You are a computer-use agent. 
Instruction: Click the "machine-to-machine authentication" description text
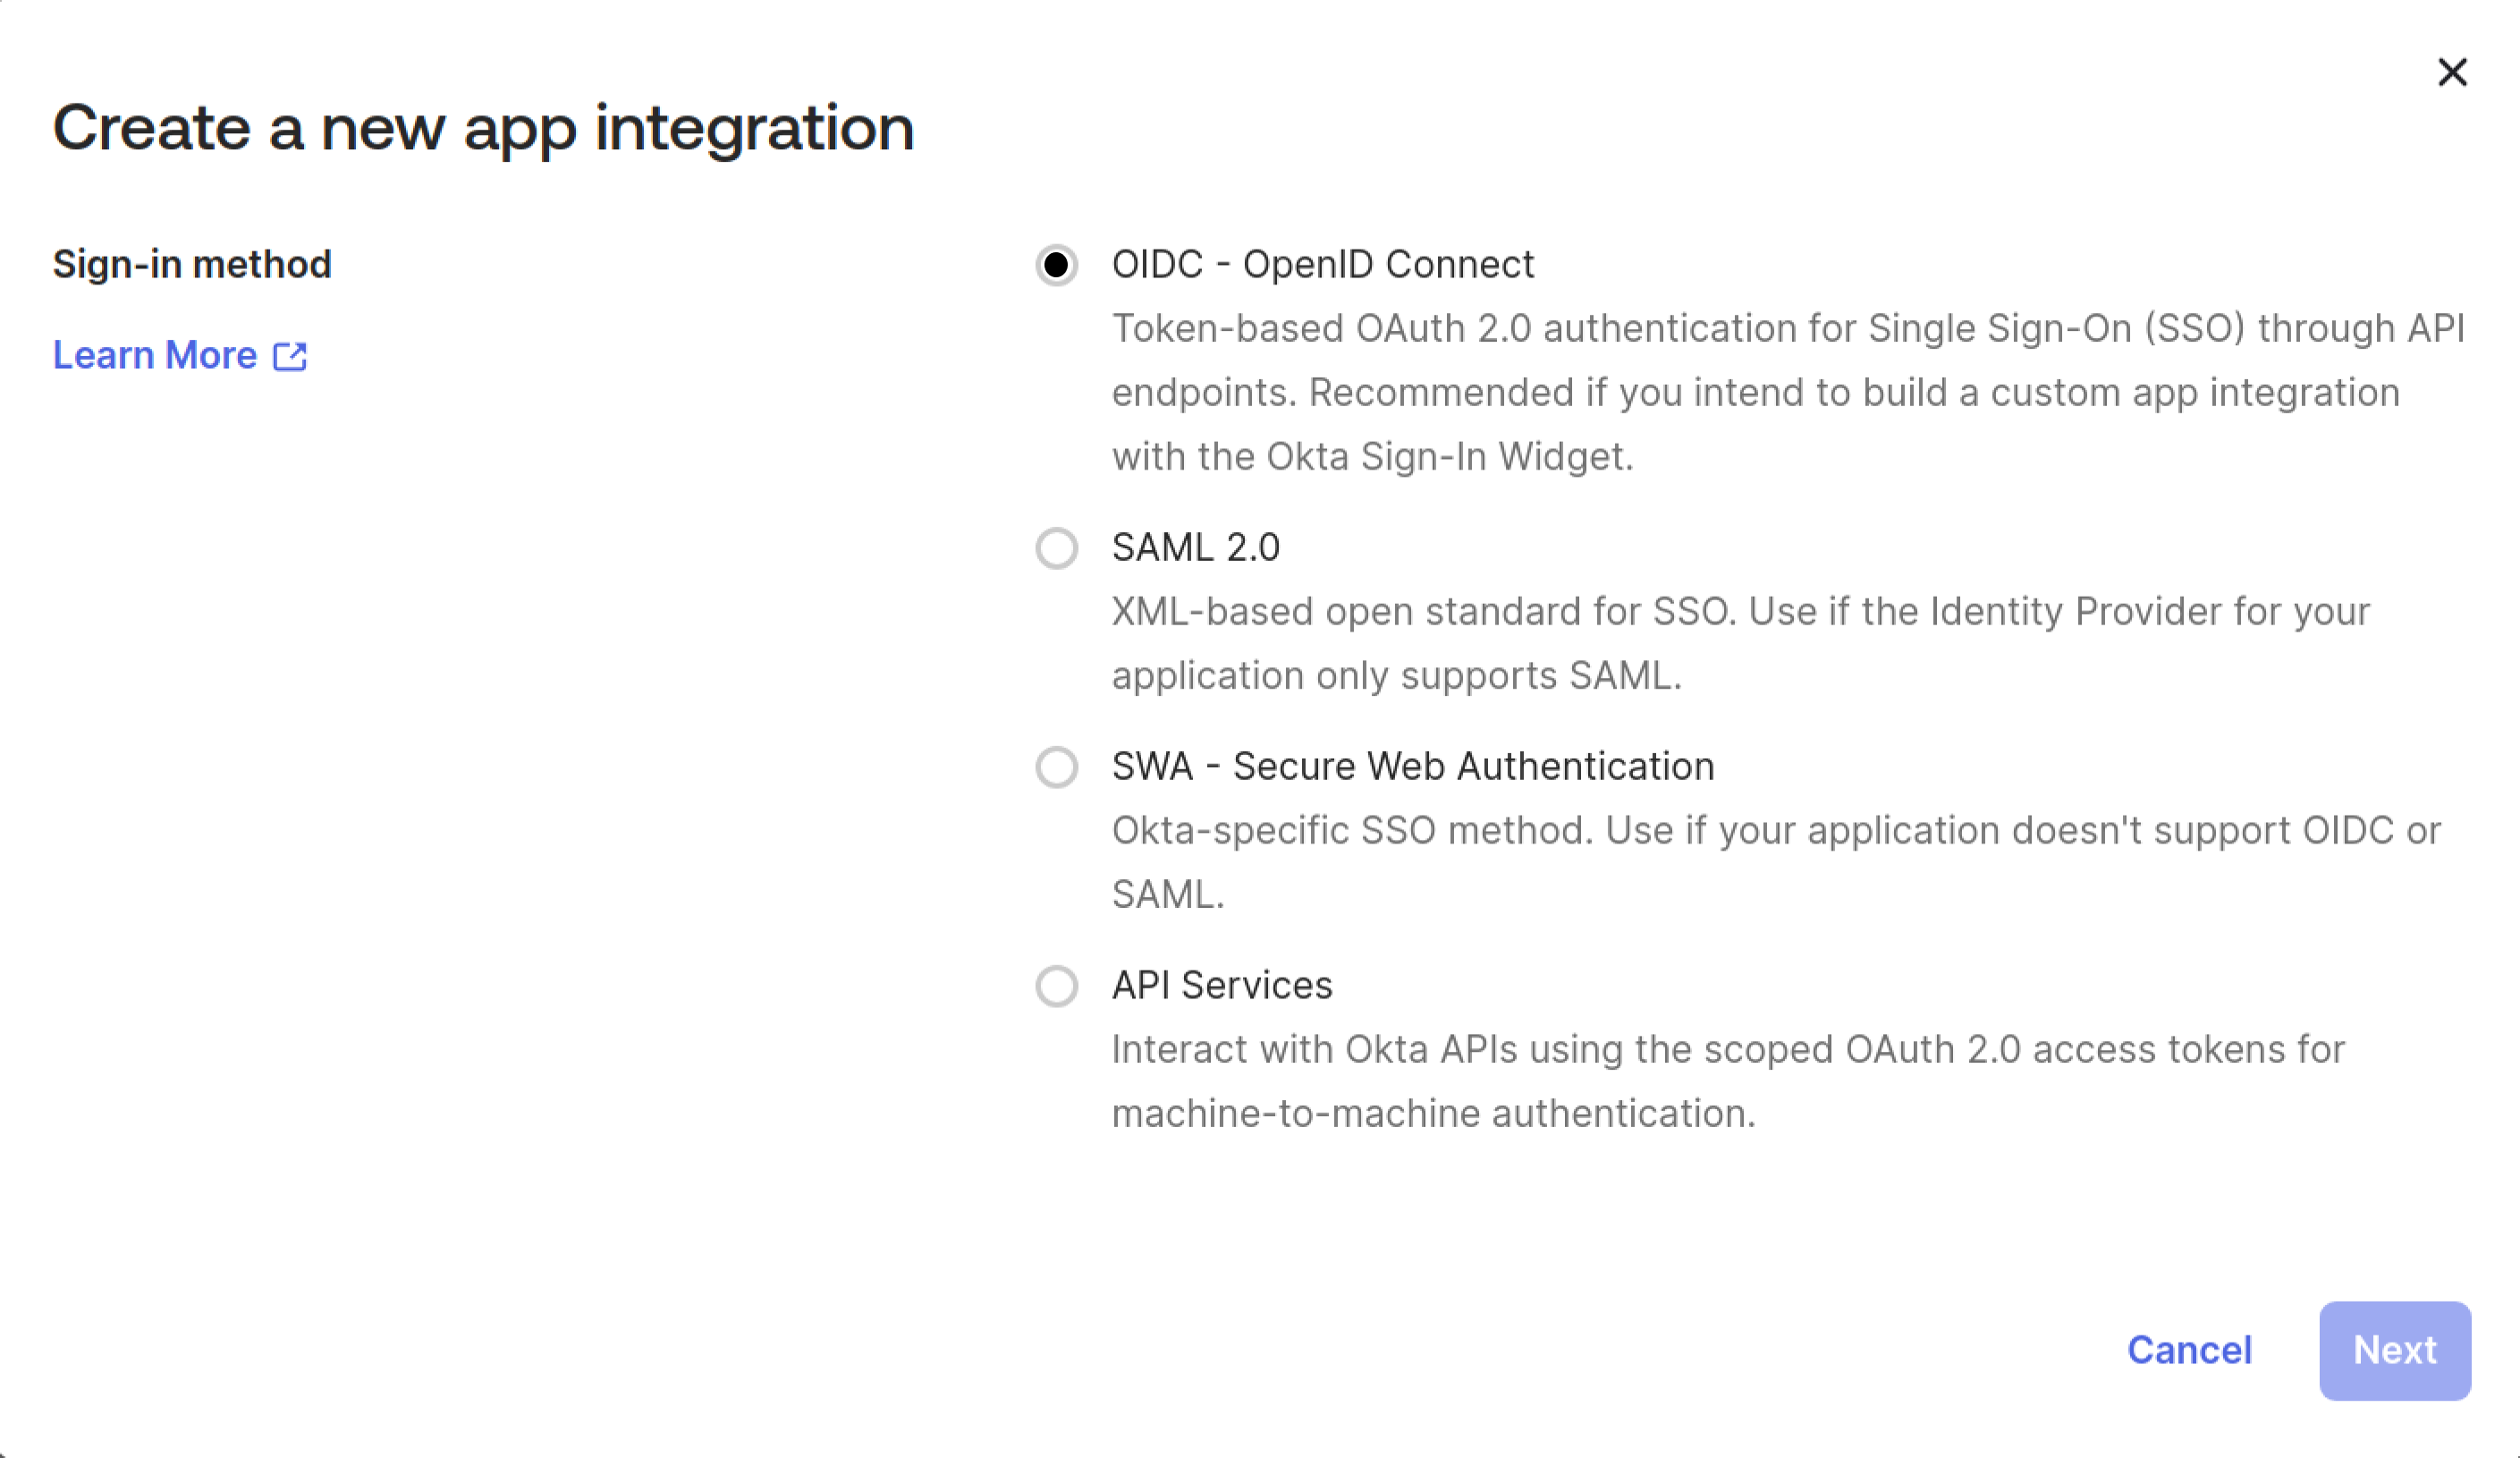1432,1114
